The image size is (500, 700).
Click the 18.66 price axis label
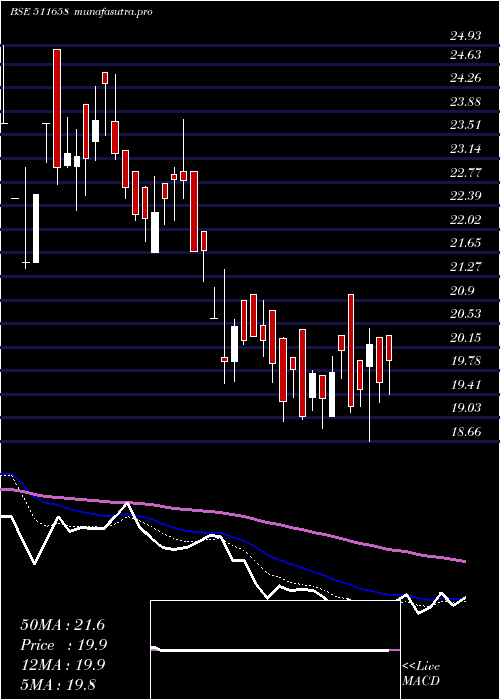[x=466, y=432]
